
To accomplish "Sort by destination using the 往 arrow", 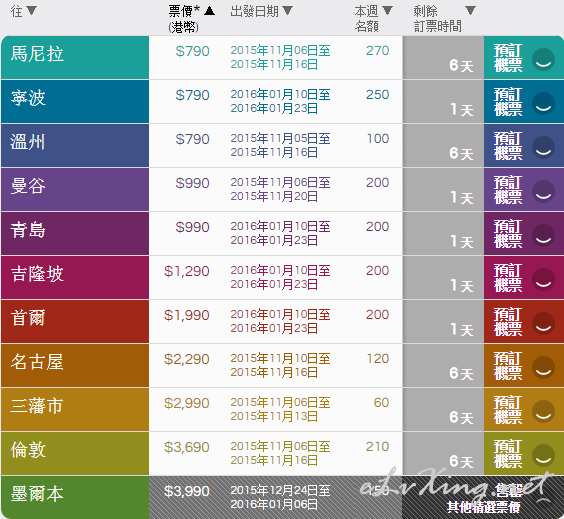I will tap(32, 10).
